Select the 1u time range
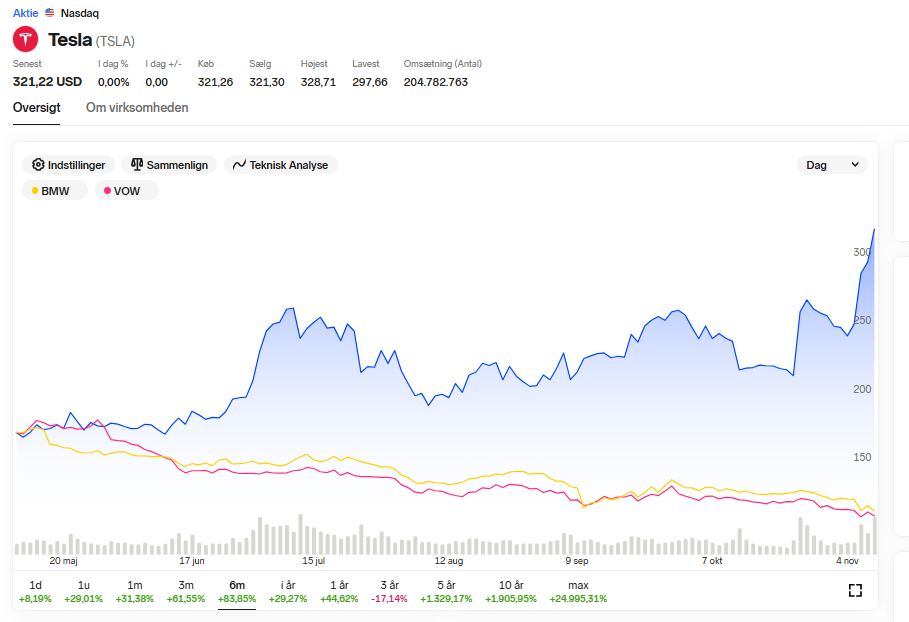 point(83,591)
